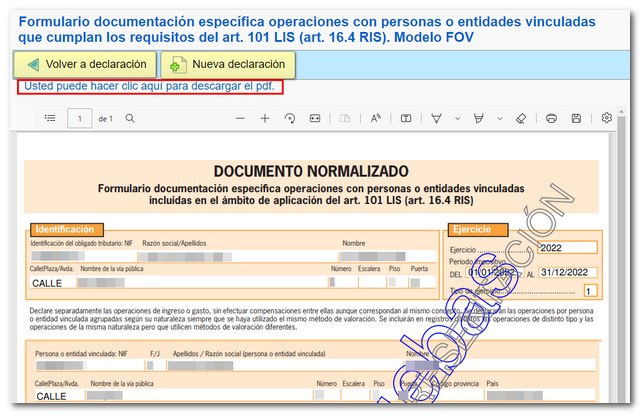
Task: Zoom in the PDF with plus icon
Action: [265, 119]
